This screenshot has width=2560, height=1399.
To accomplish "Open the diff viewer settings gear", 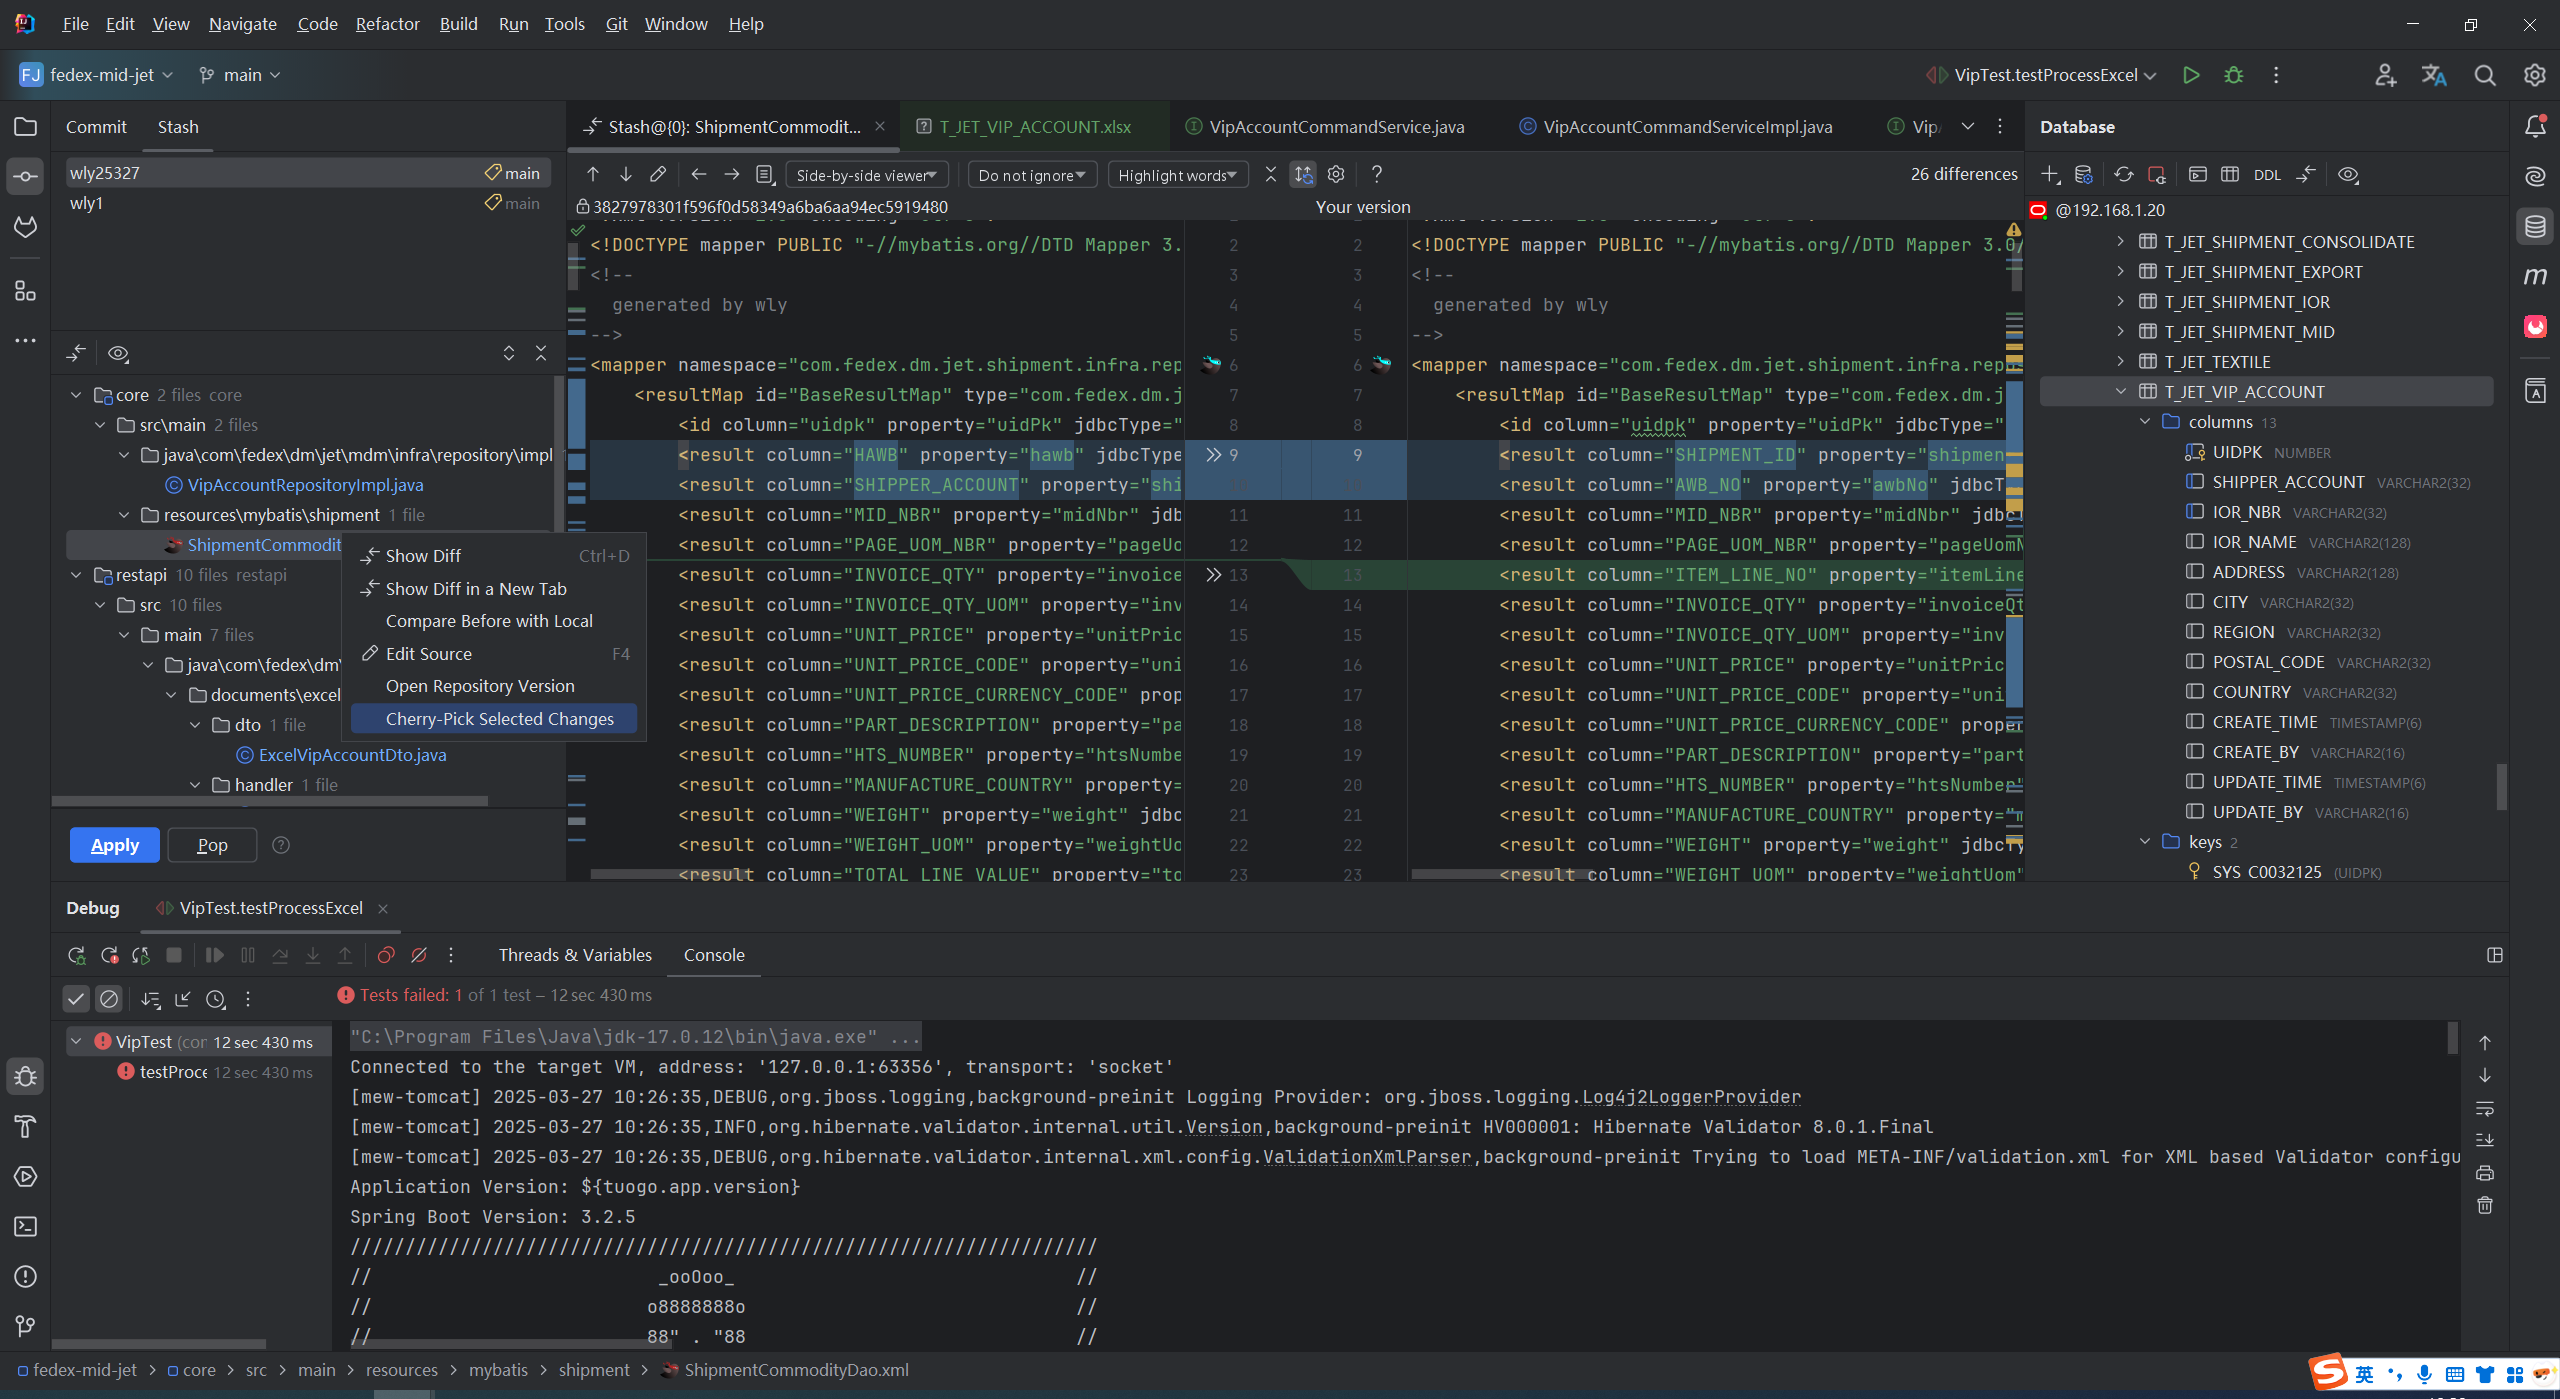I will (1336, 174).
